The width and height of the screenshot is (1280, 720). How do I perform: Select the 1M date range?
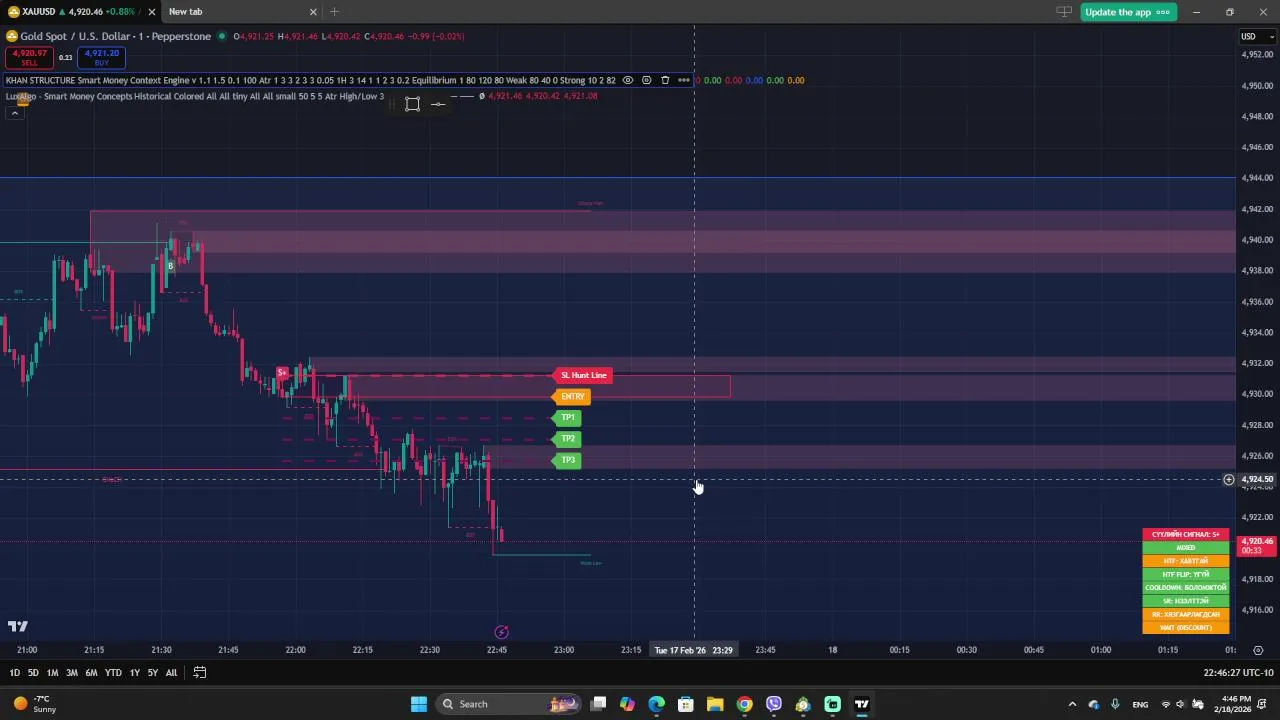[52, 673]
